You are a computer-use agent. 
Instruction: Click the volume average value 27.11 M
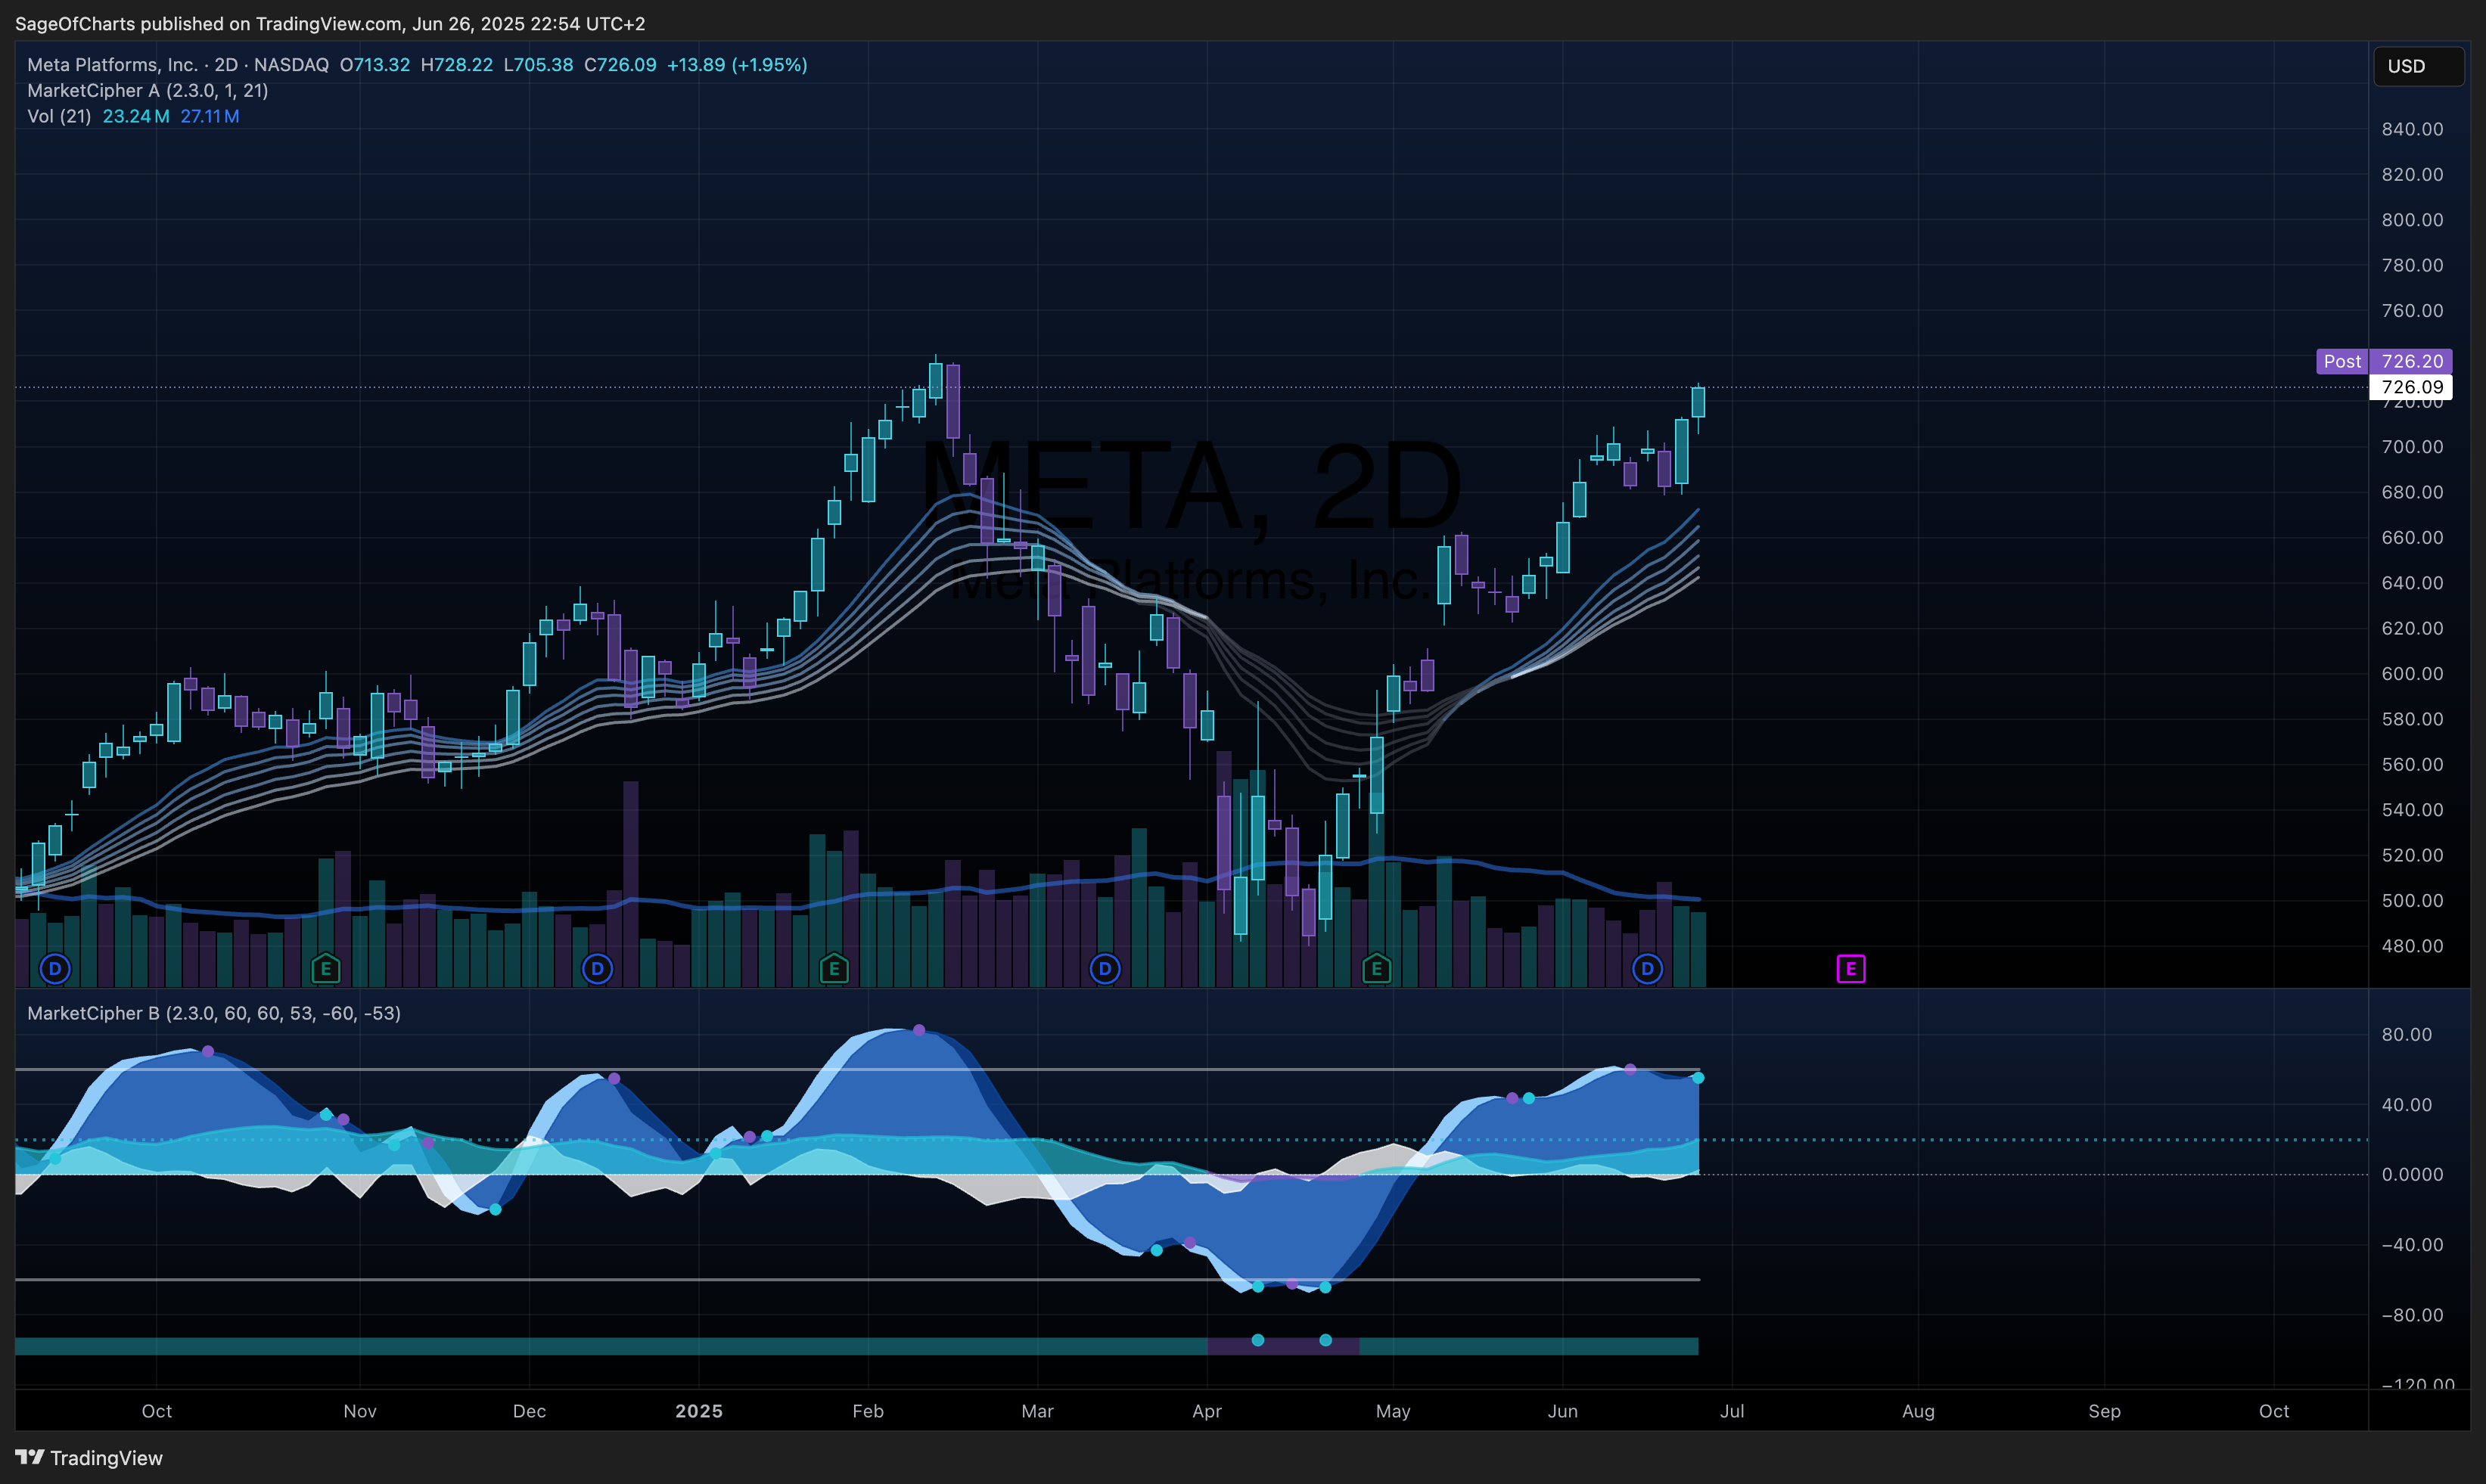[x=210, y=116]
